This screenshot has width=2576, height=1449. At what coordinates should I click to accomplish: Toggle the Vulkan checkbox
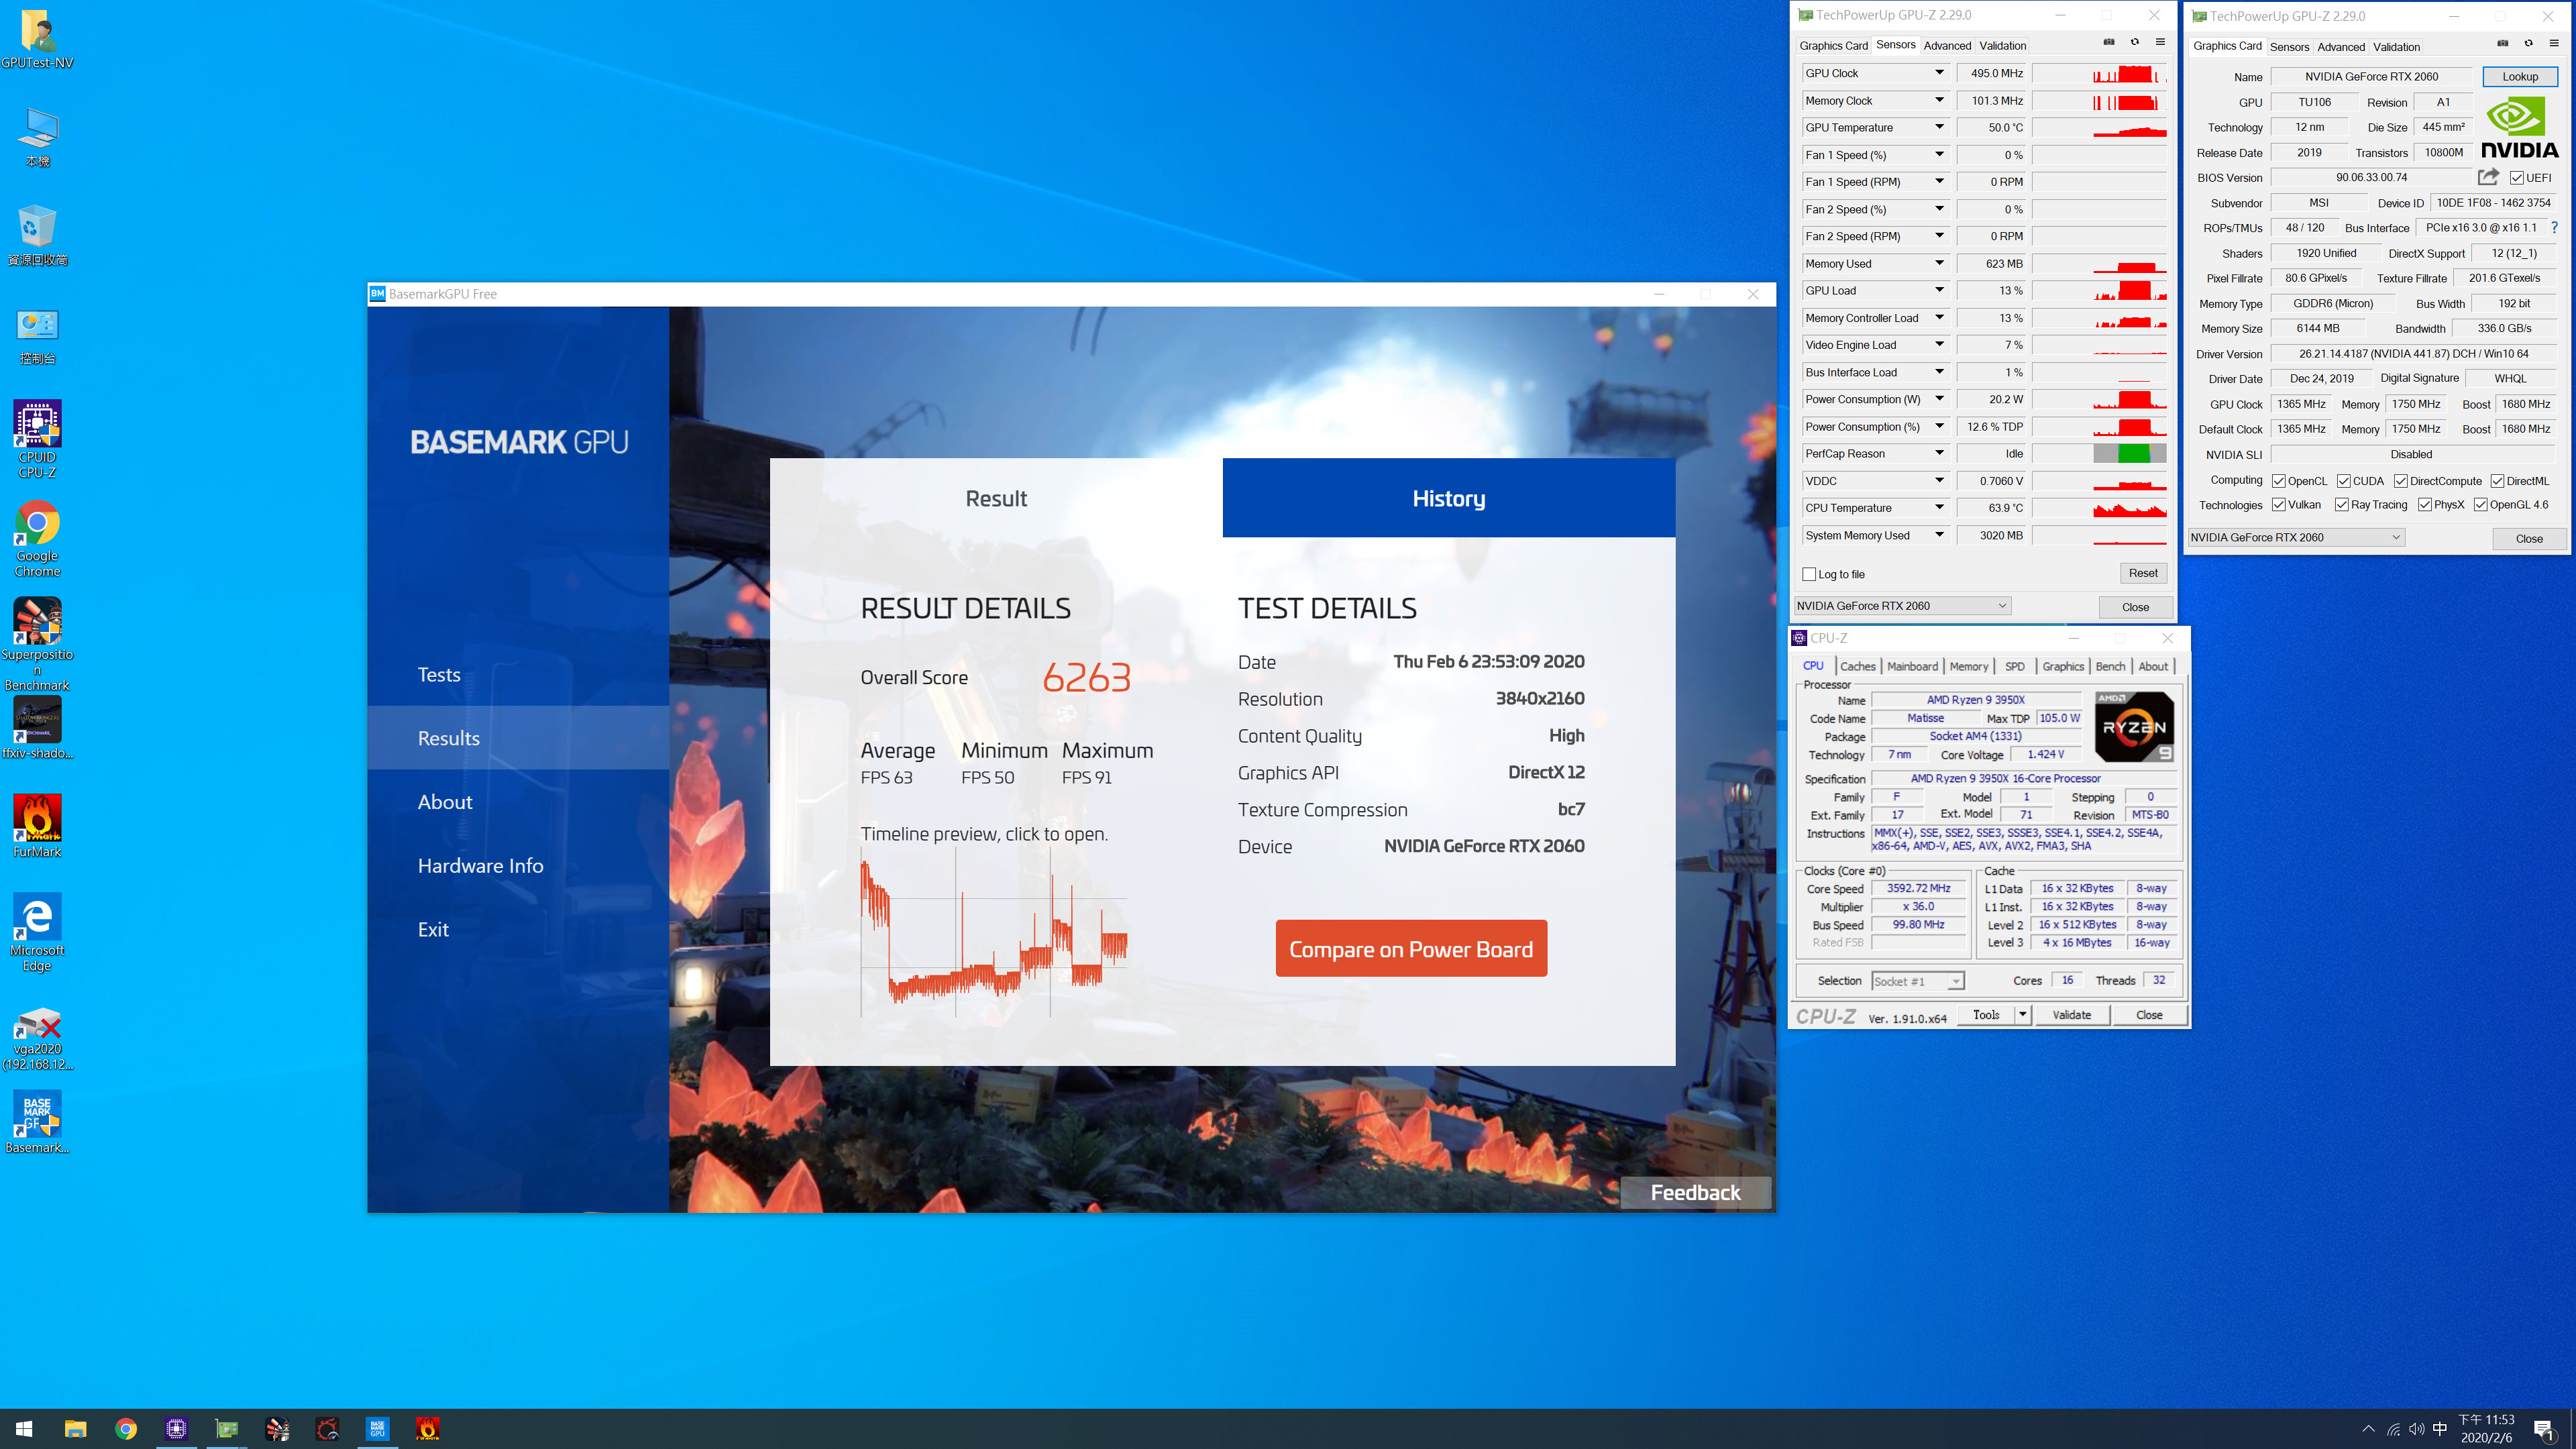point(2278,505)
